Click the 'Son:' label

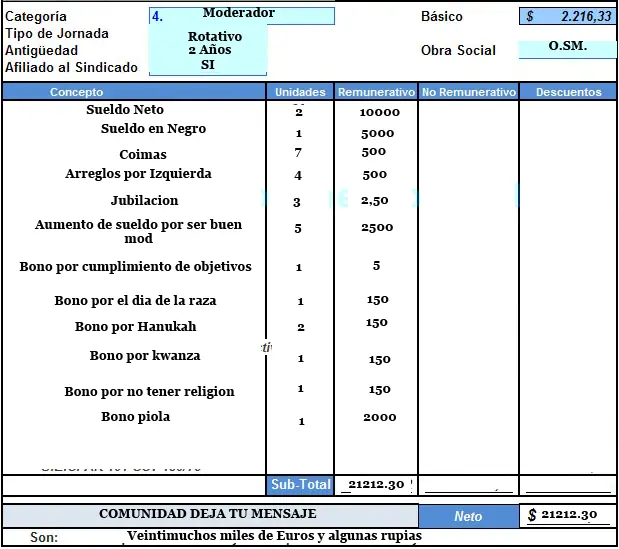[x=44, y=538]
